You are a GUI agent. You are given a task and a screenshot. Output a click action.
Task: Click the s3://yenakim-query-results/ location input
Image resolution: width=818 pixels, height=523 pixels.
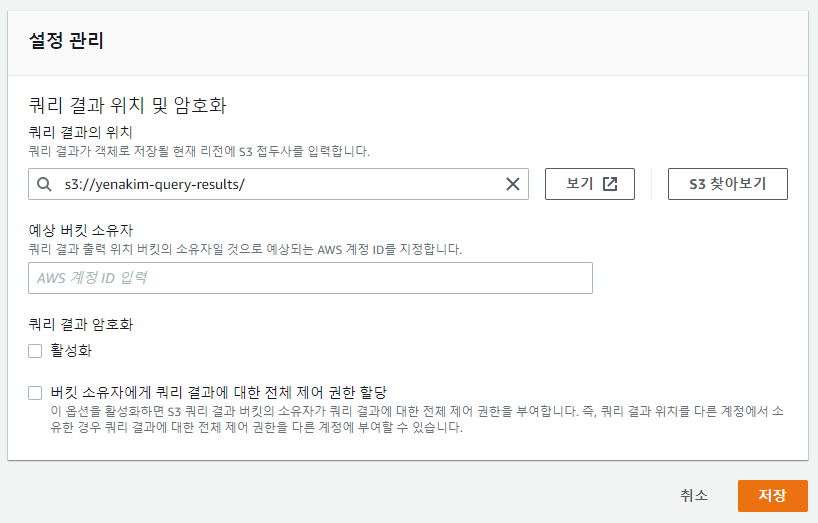click(279, 184)
